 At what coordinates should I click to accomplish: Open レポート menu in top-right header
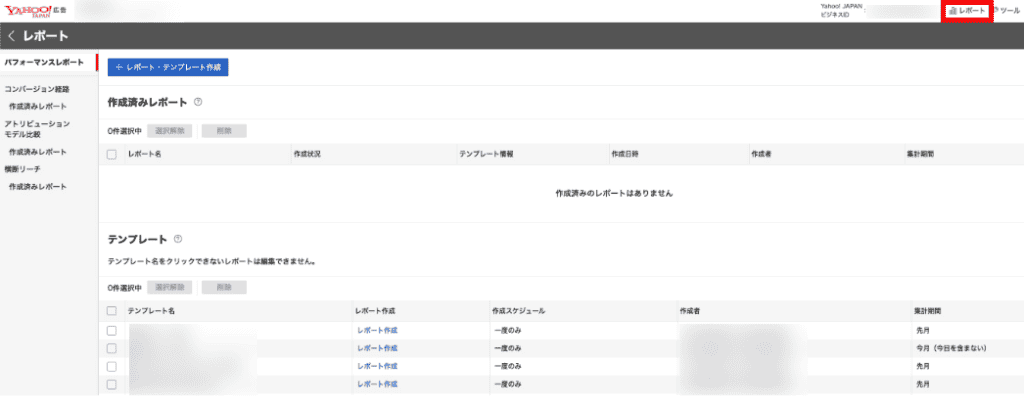pyautogui.click(x=967, y=11)
